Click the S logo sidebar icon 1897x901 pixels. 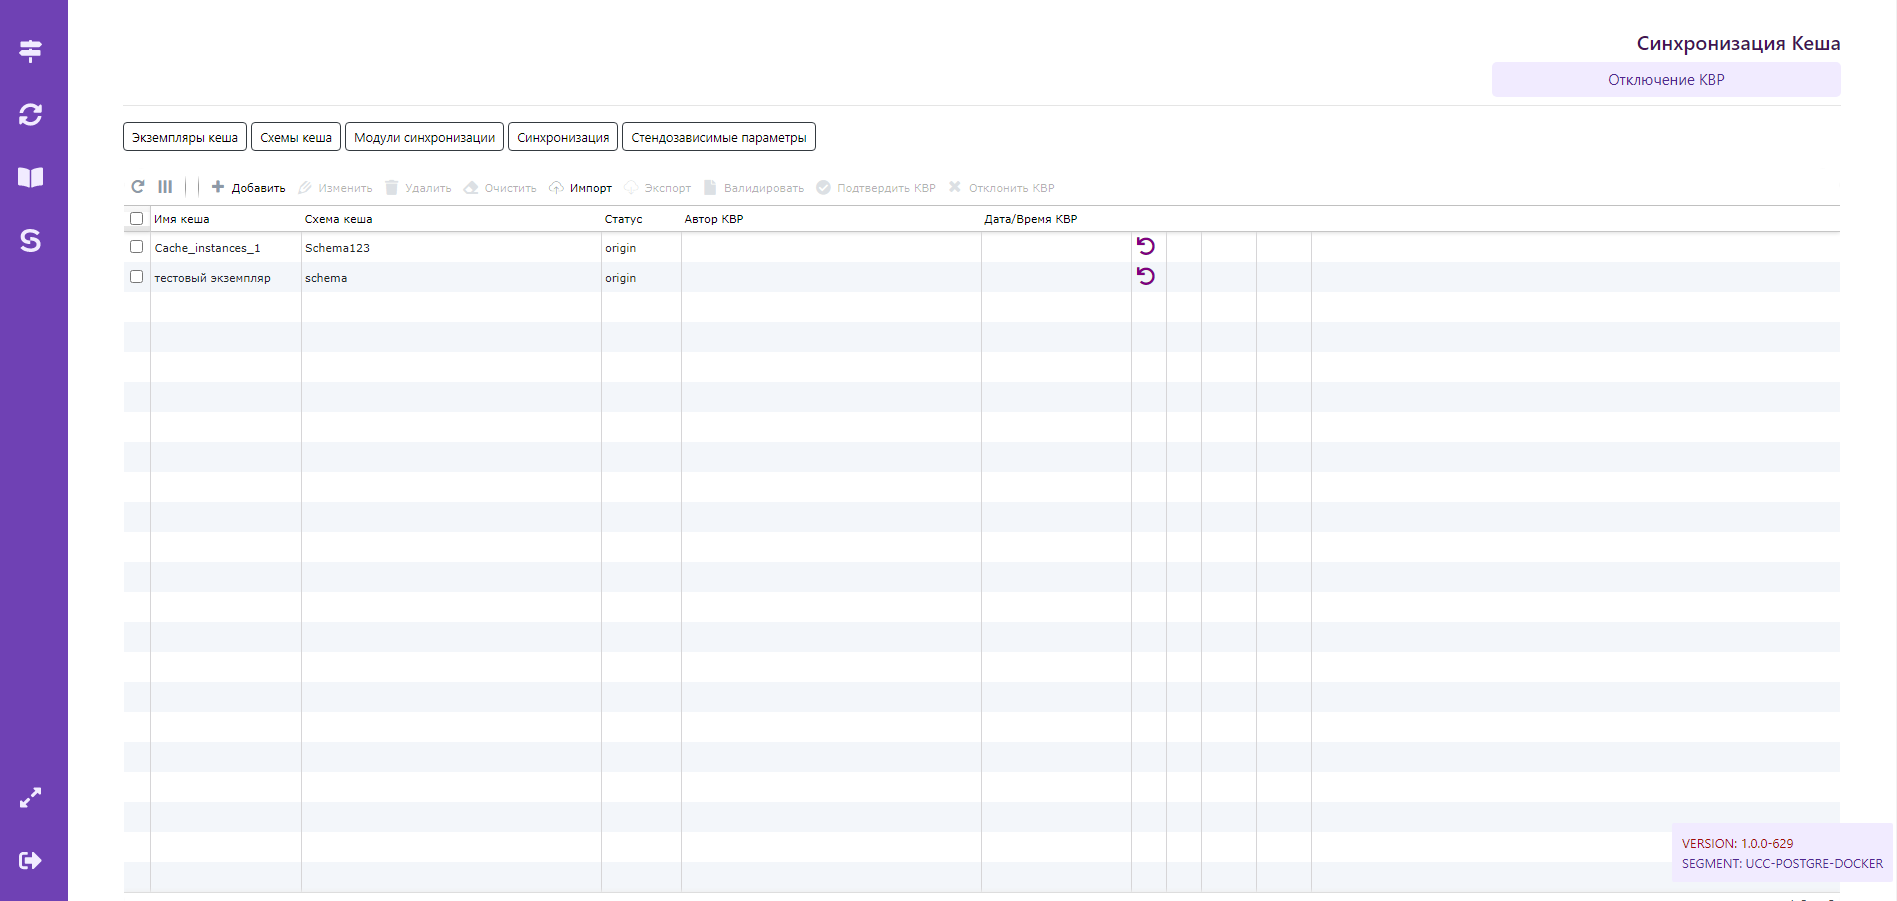(x=31, y=240)
